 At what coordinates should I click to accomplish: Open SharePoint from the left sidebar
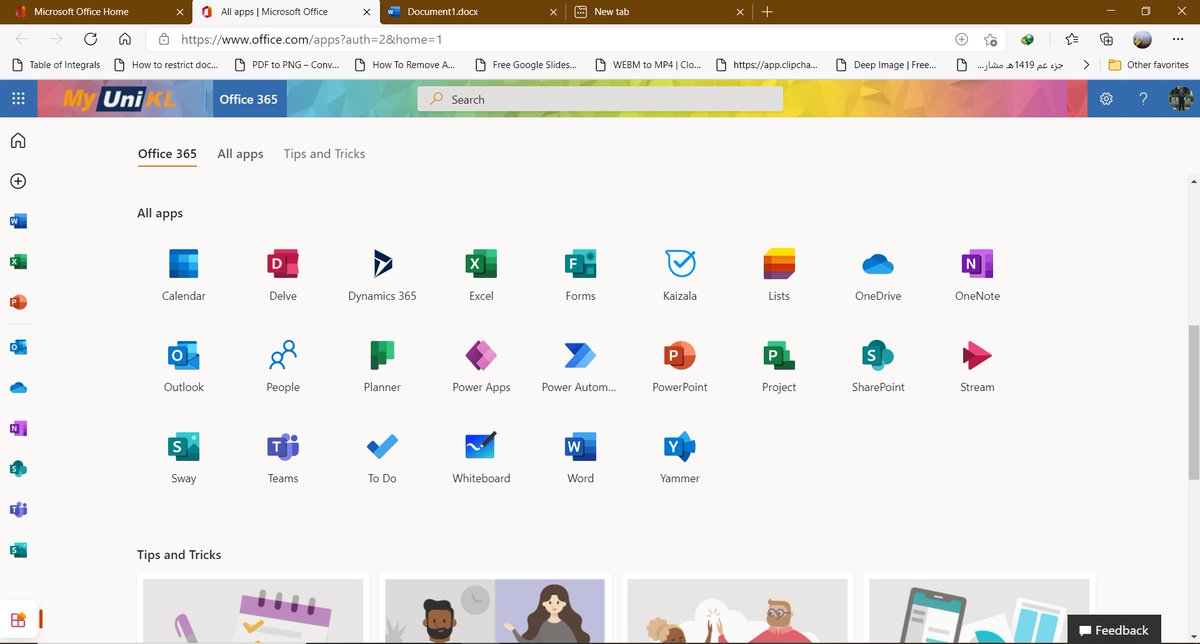coord(18,468)
